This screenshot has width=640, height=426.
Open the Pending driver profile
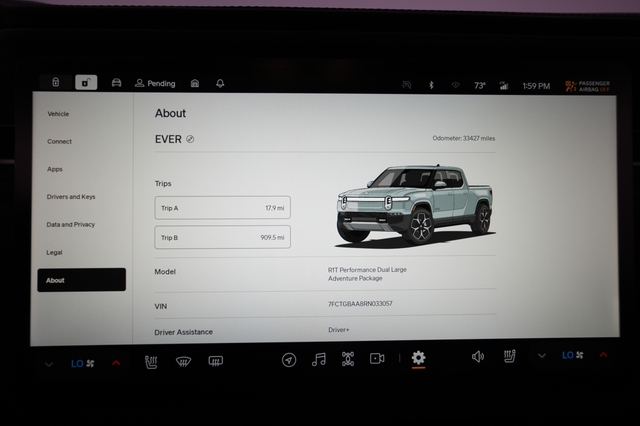click(155, 83)
